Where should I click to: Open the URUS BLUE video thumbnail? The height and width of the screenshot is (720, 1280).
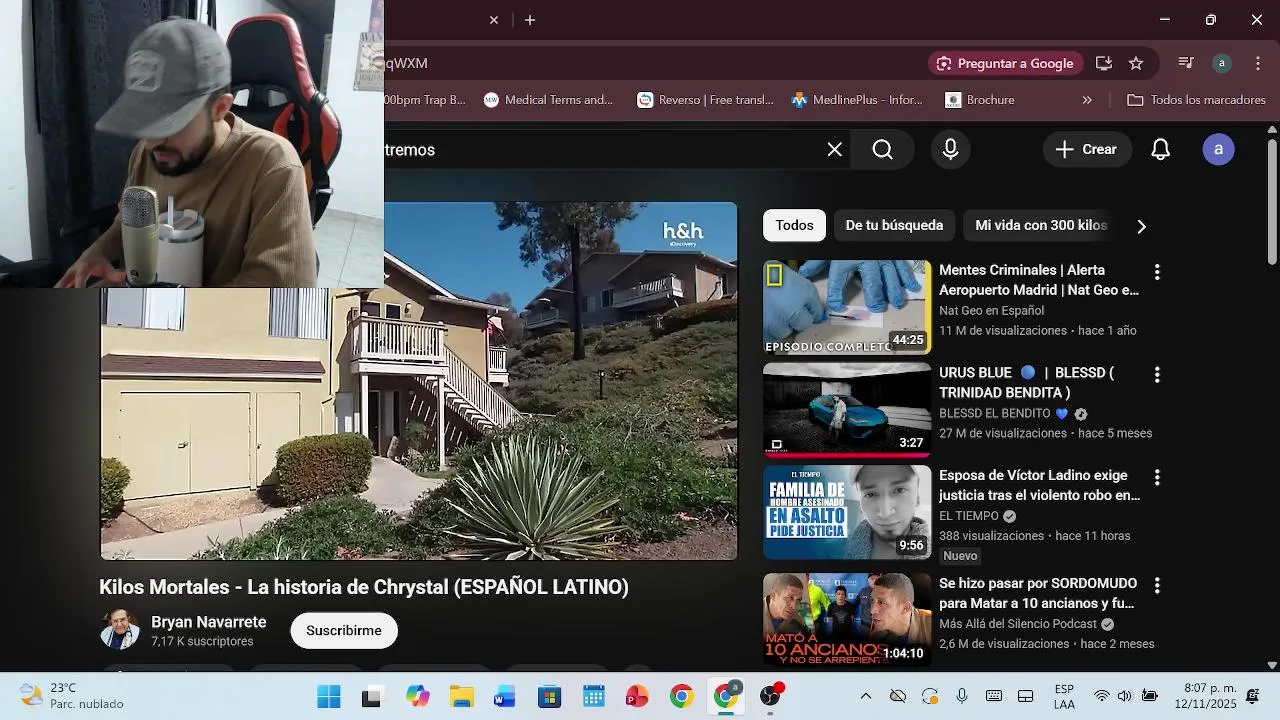tap(847, 410)
